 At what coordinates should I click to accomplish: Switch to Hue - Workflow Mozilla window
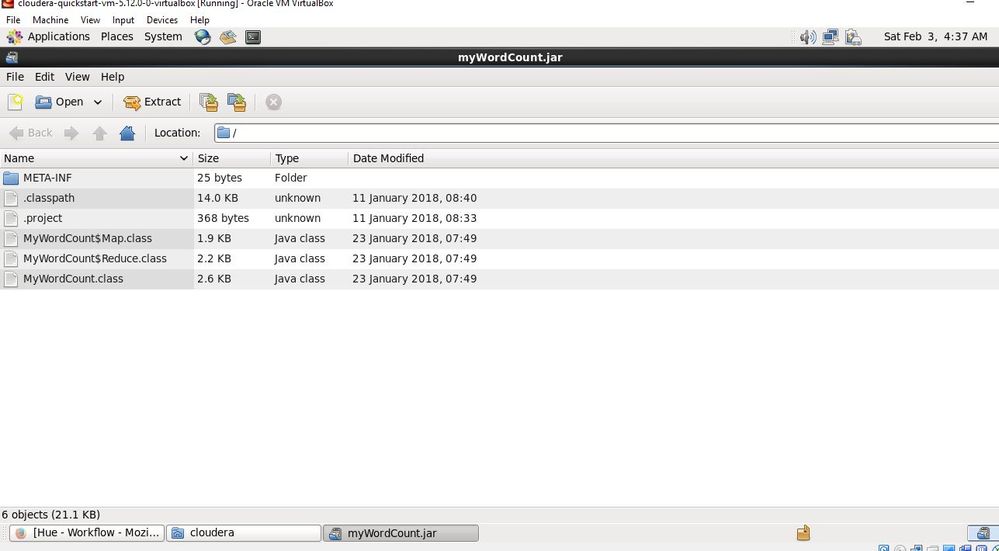(87, 533)
